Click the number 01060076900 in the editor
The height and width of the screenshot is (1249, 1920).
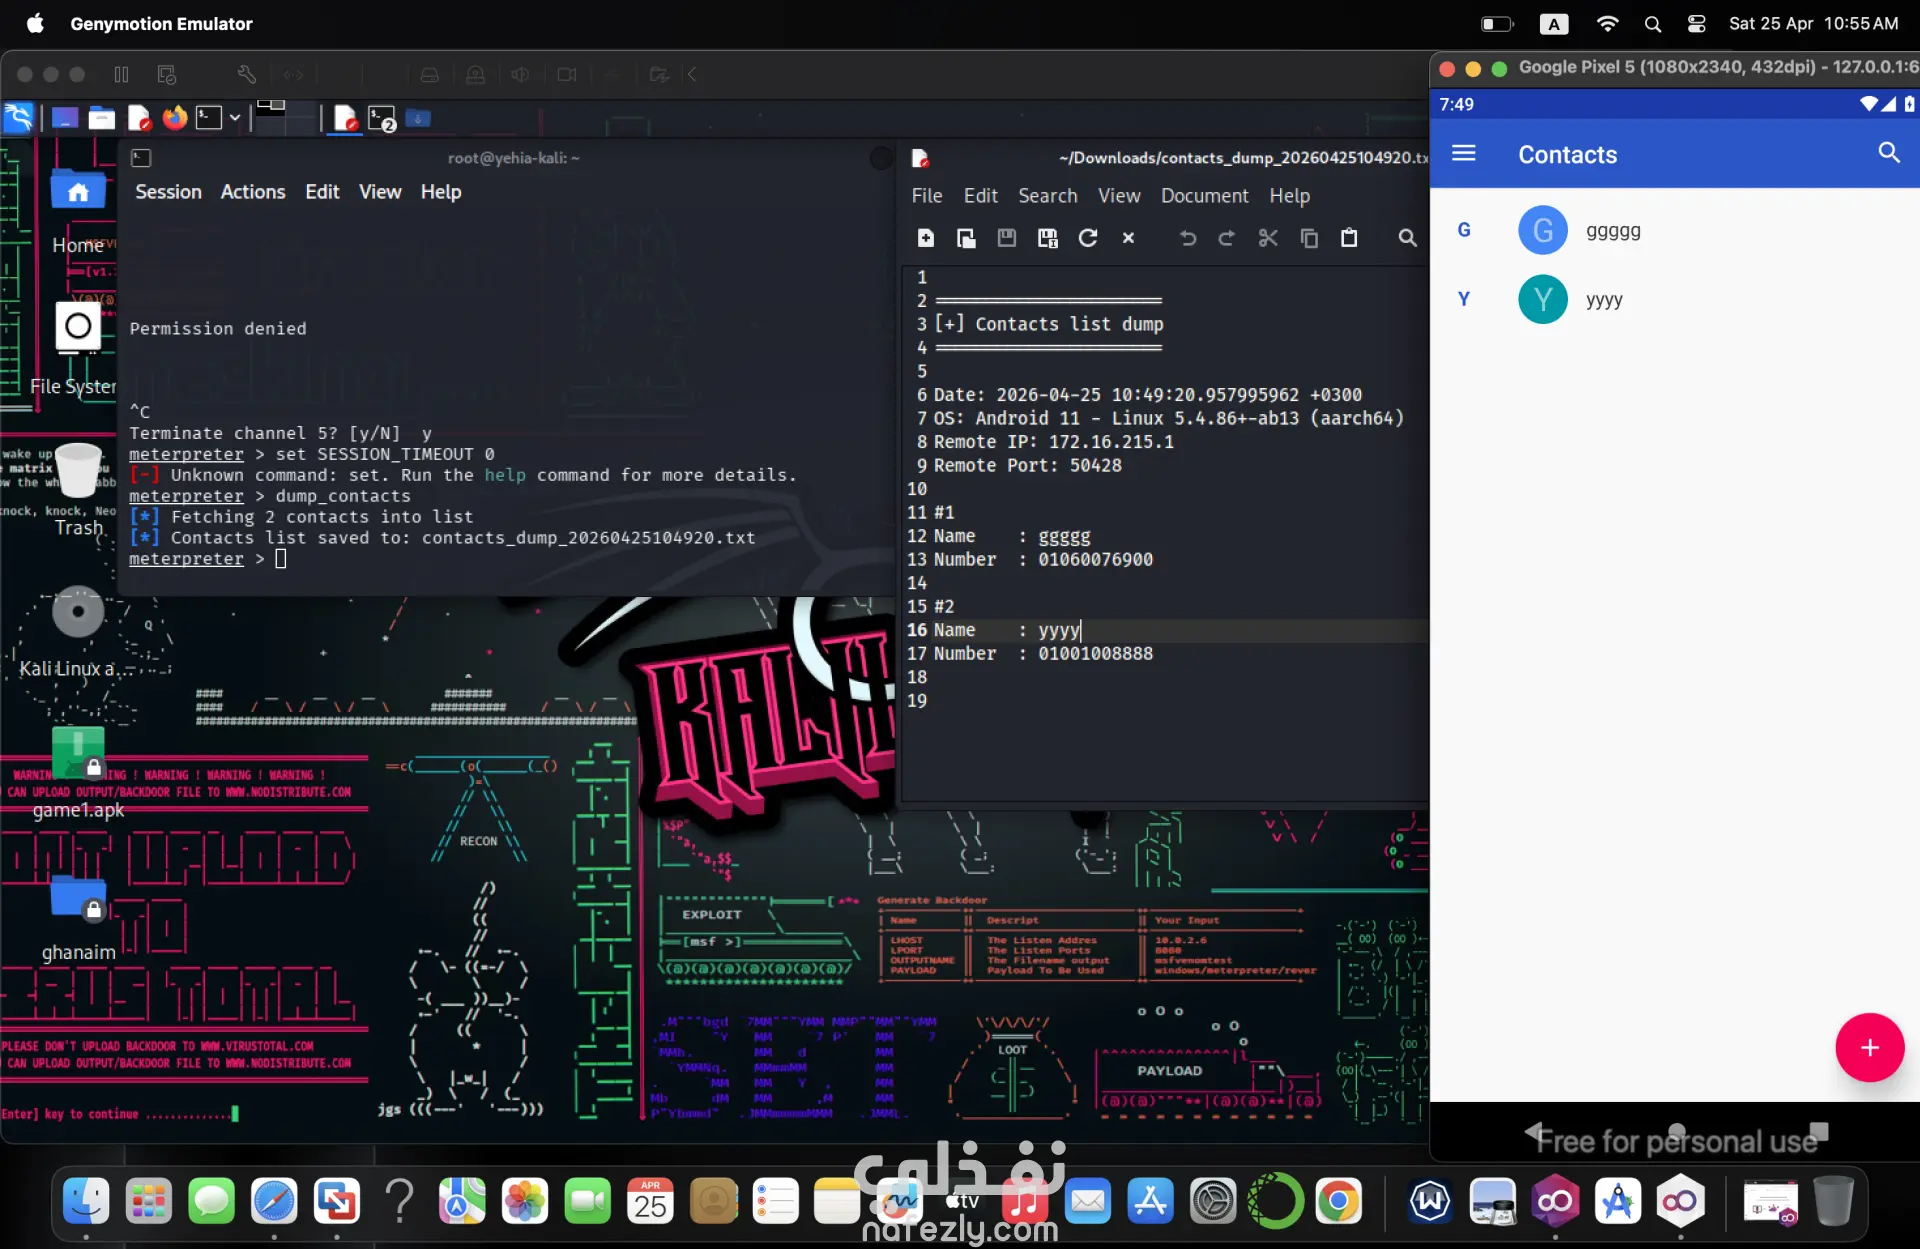point(1095,560)
